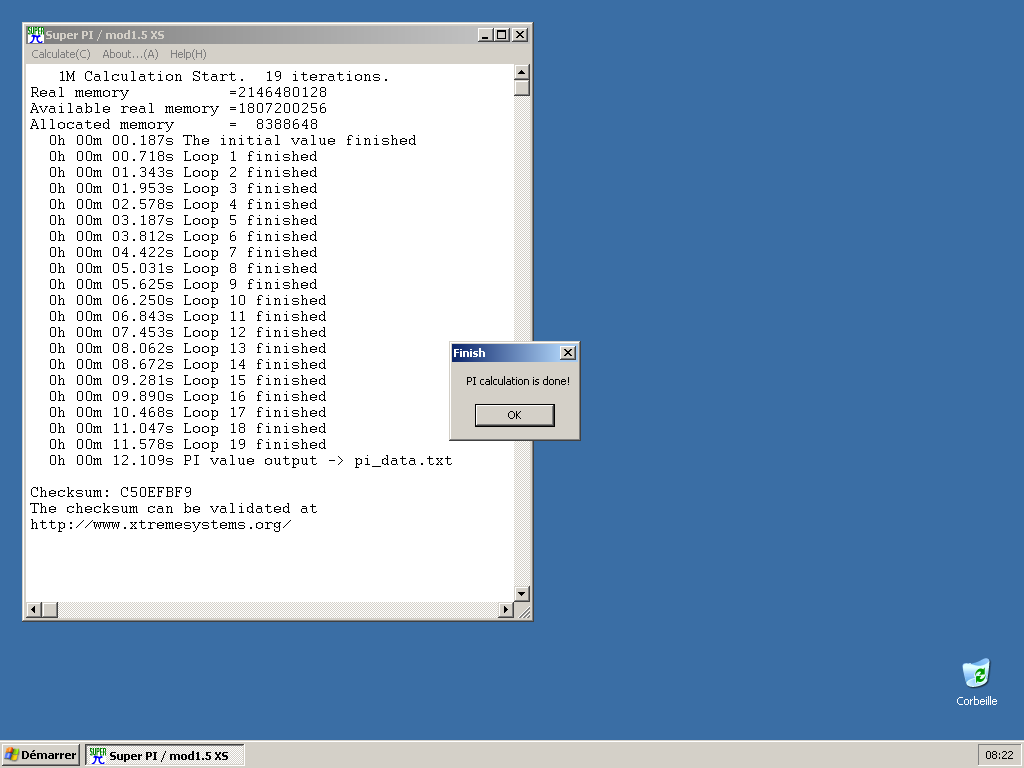
Task: Click the 'Loop 12 finished' line
Action: 187,332
